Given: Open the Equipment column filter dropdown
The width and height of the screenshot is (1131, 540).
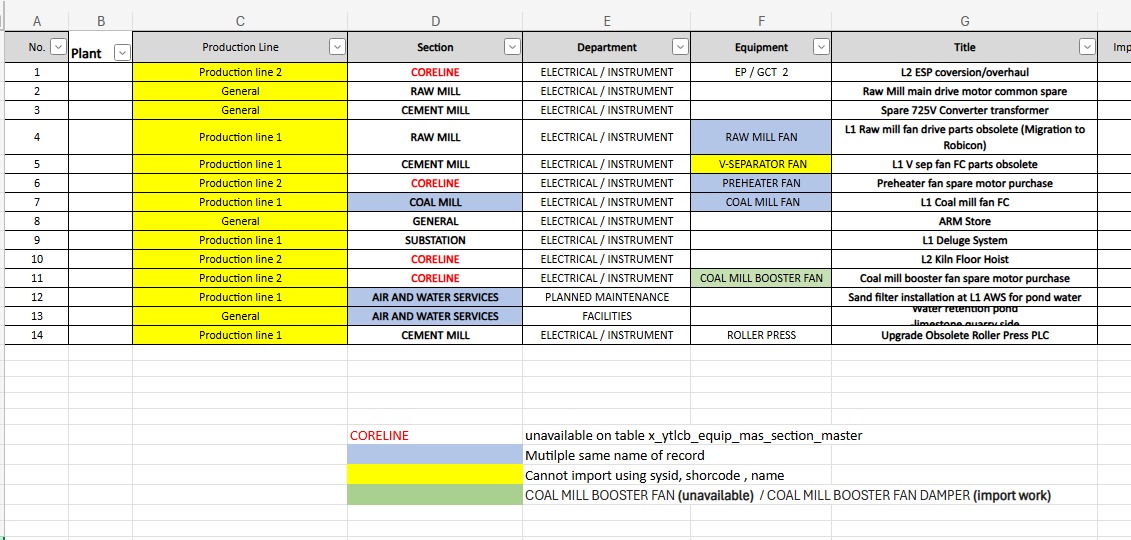Looking at the screenshot, I should (821, 47).
